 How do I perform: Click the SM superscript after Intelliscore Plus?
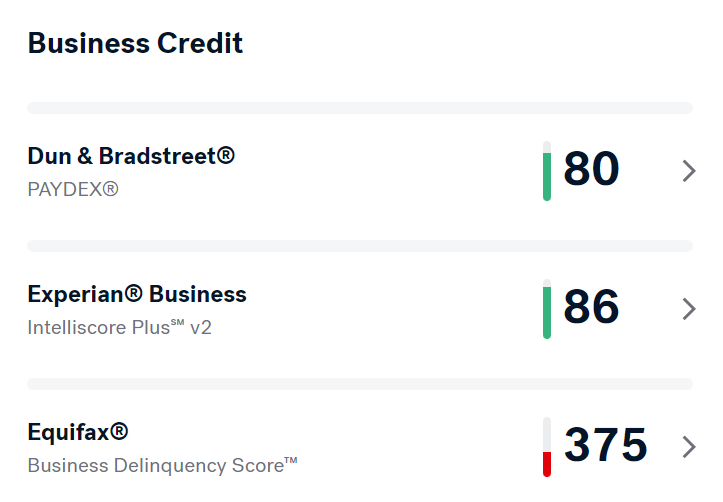click(178, 322)
